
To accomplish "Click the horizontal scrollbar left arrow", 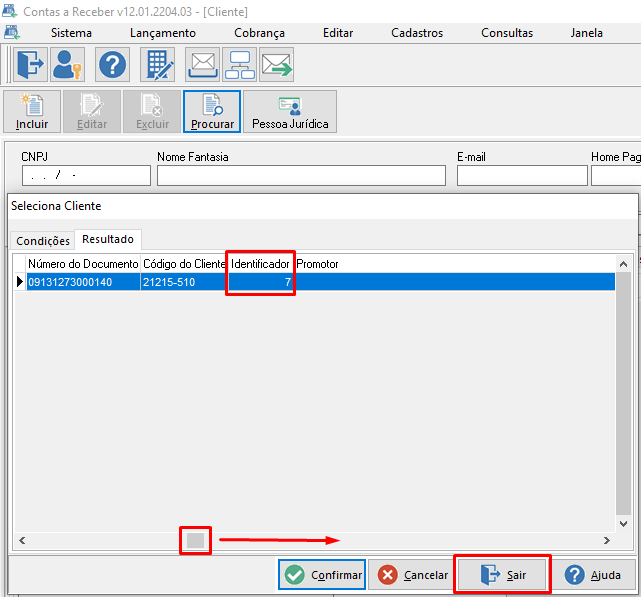I will pos(22,541).
